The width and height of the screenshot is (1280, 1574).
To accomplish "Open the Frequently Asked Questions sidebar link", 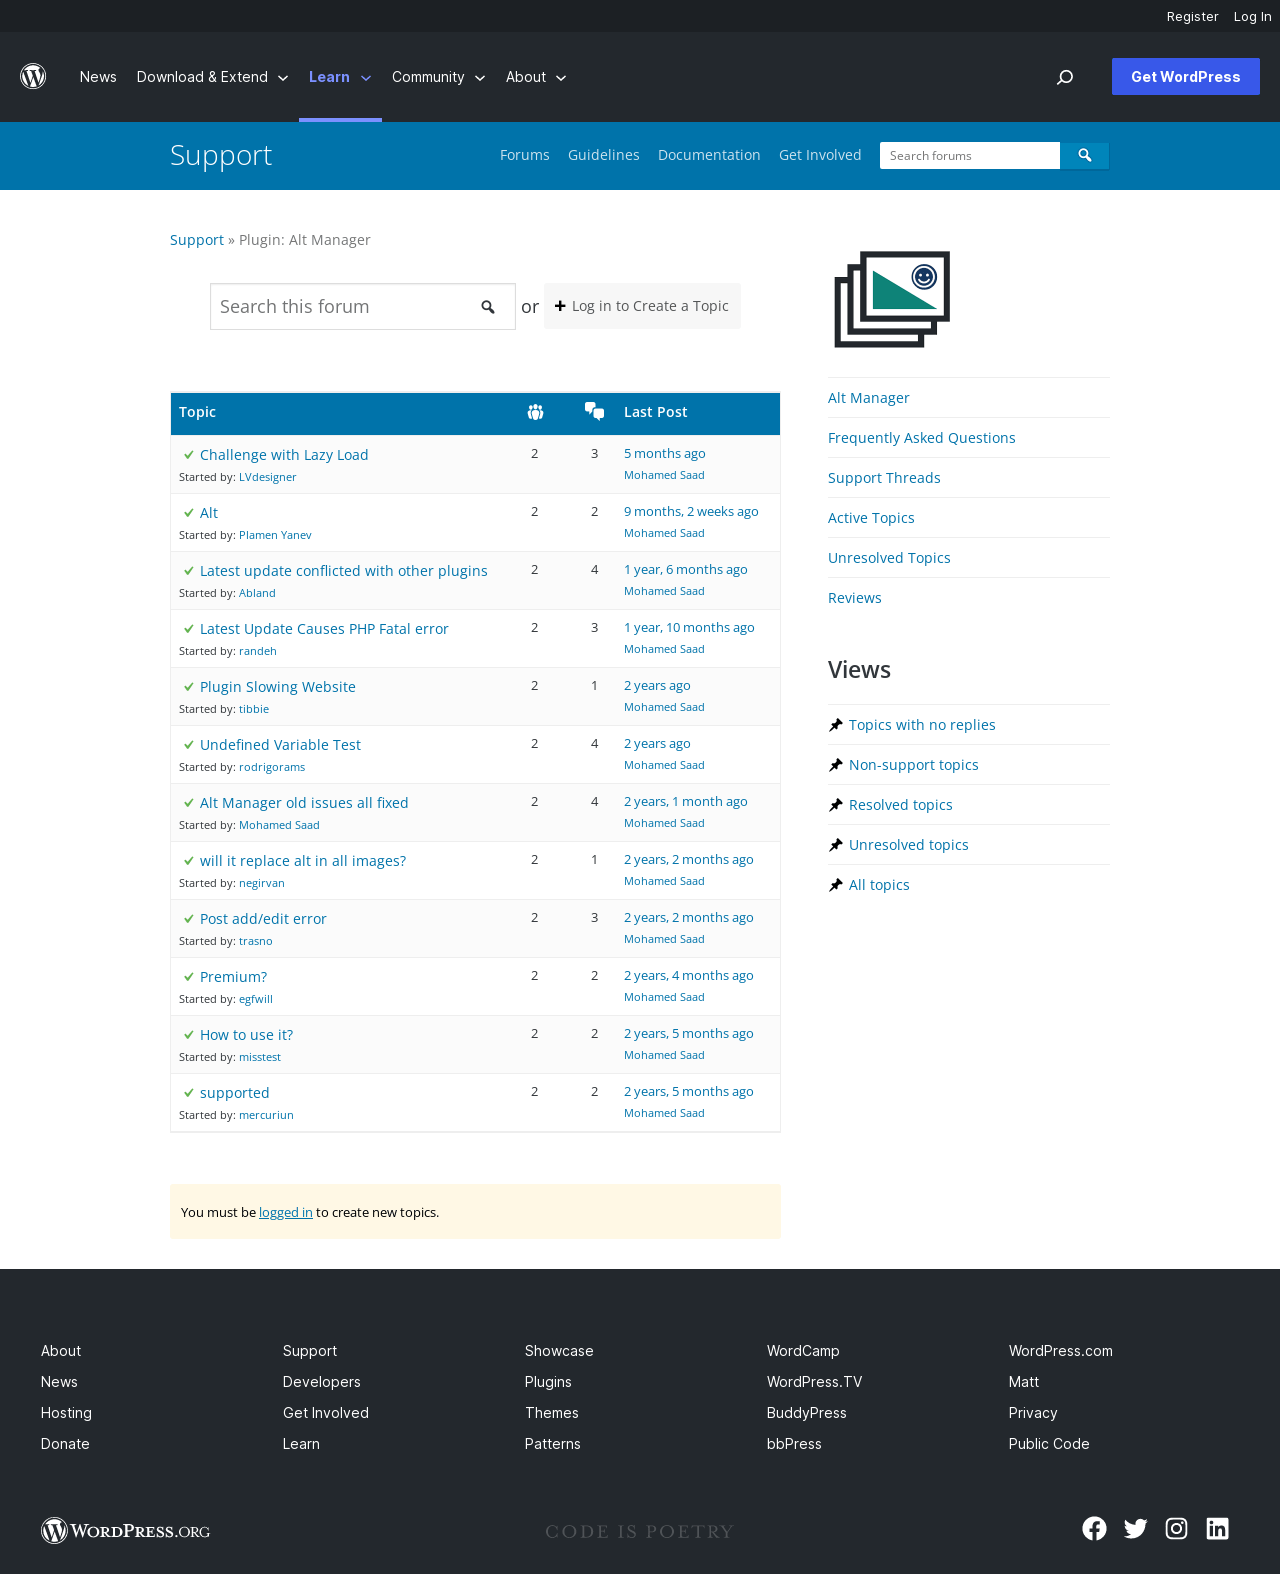I will [x=922, y=438].
